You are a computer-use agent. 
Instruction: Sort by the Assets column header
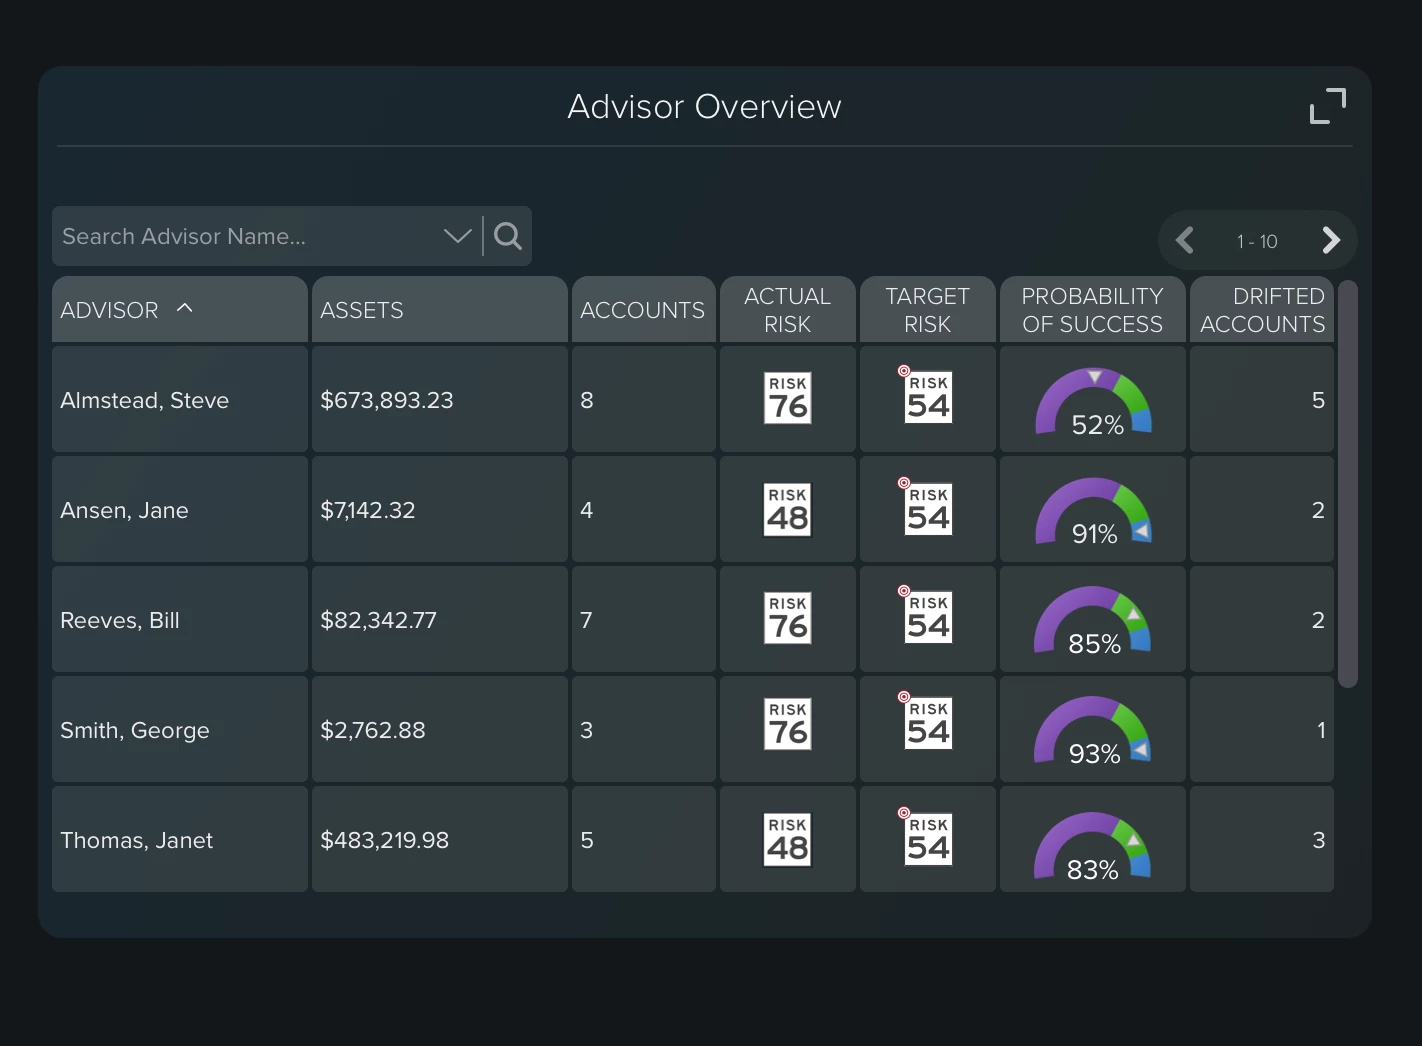tap(440, 310)
